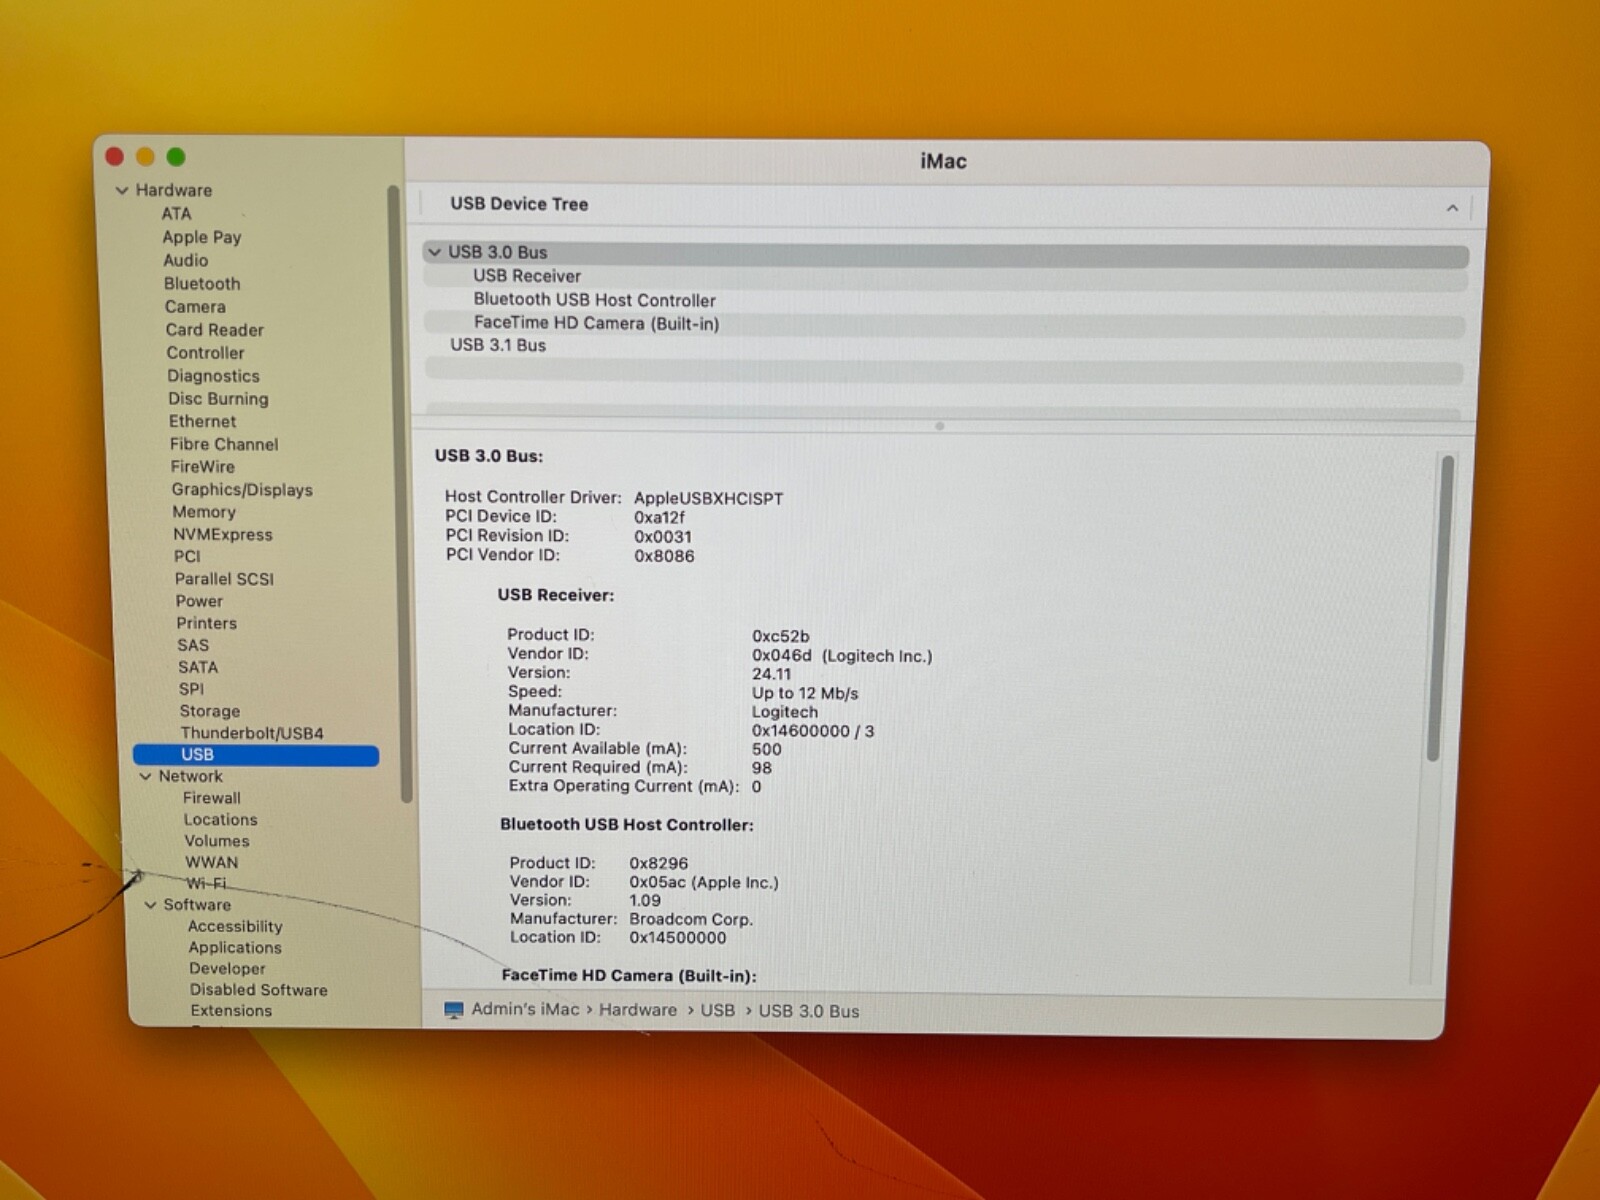The height and width of the screenshot is (1200, 1600).
Task: Select USB Receiver in device tree
Action: coord(527,276)
